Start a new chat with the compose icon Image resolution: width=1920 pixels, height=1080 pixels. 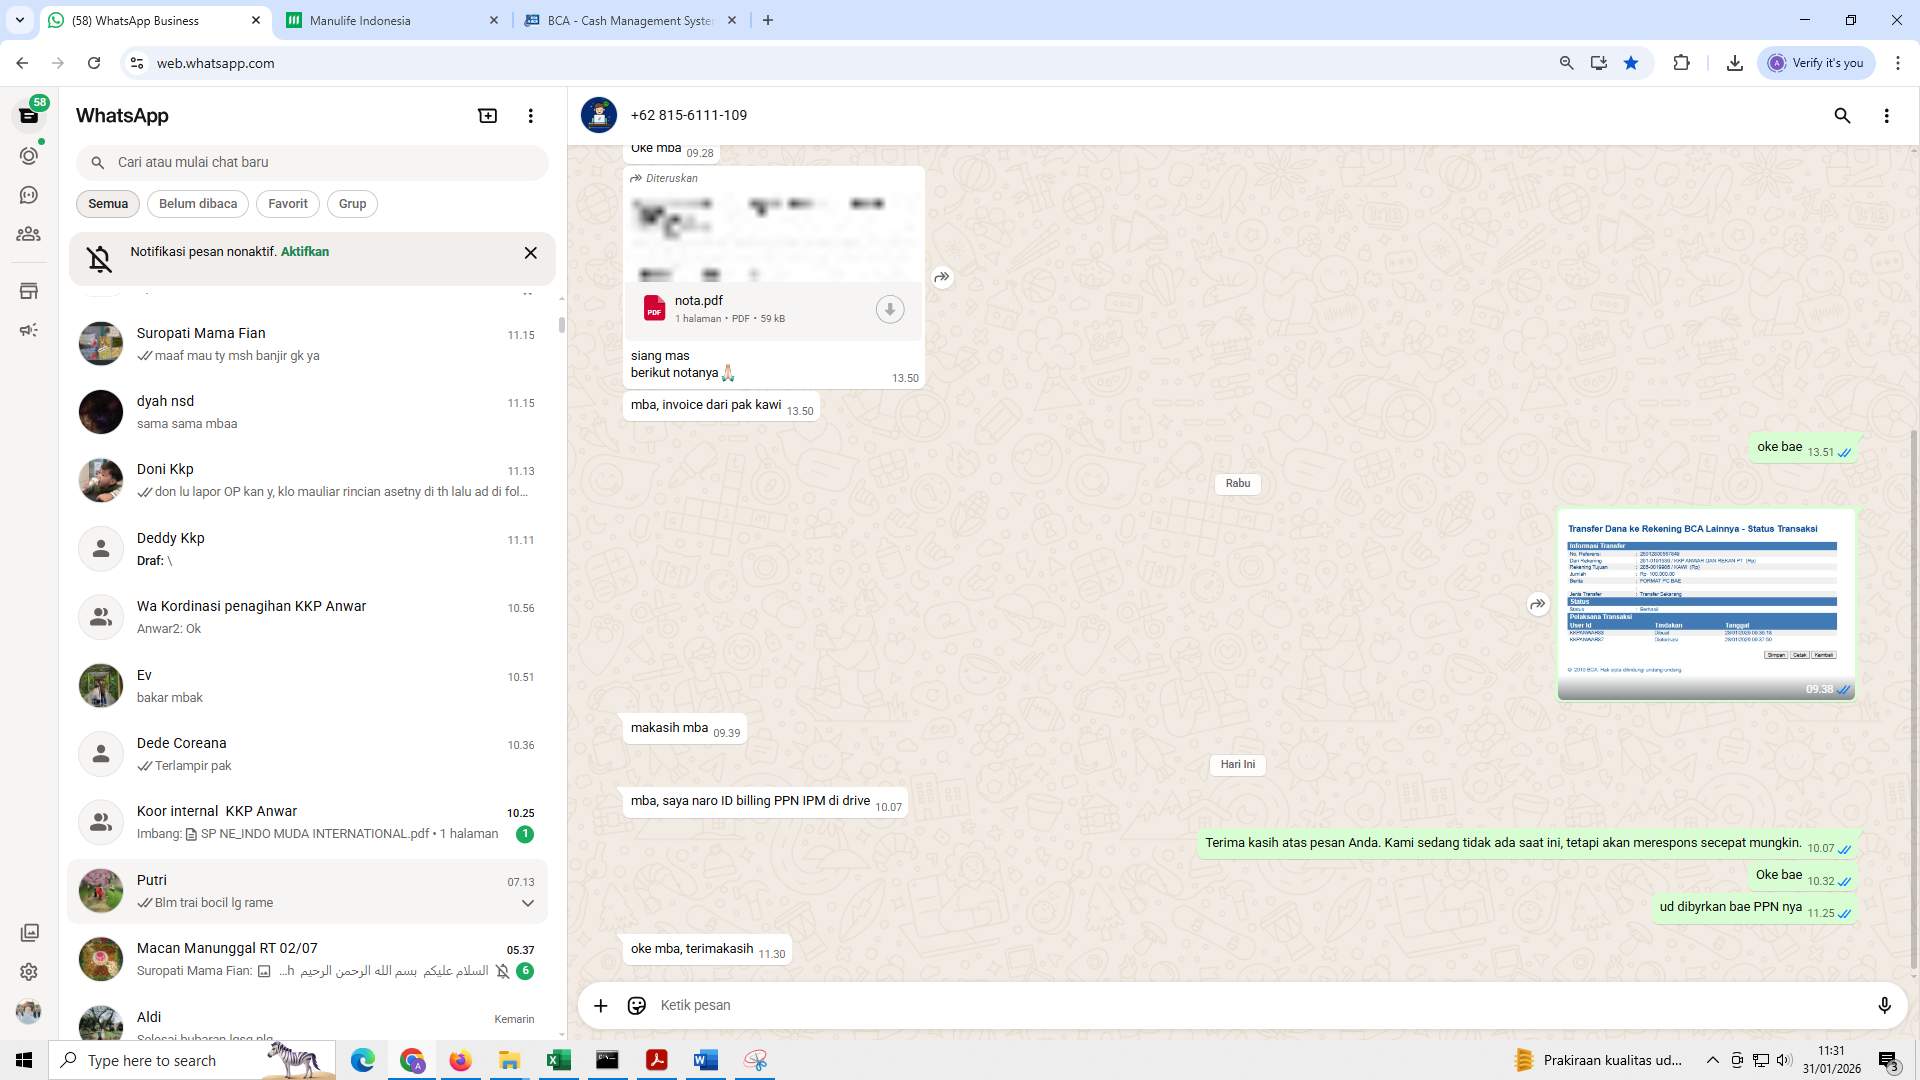[487, 115]
